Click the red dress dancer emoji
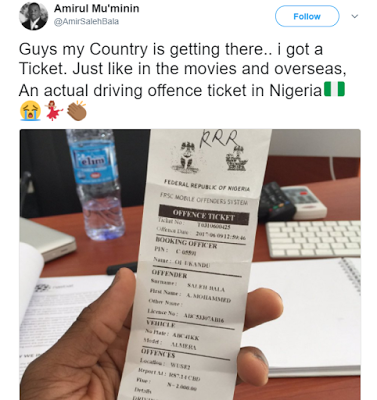 coord(53,111)
